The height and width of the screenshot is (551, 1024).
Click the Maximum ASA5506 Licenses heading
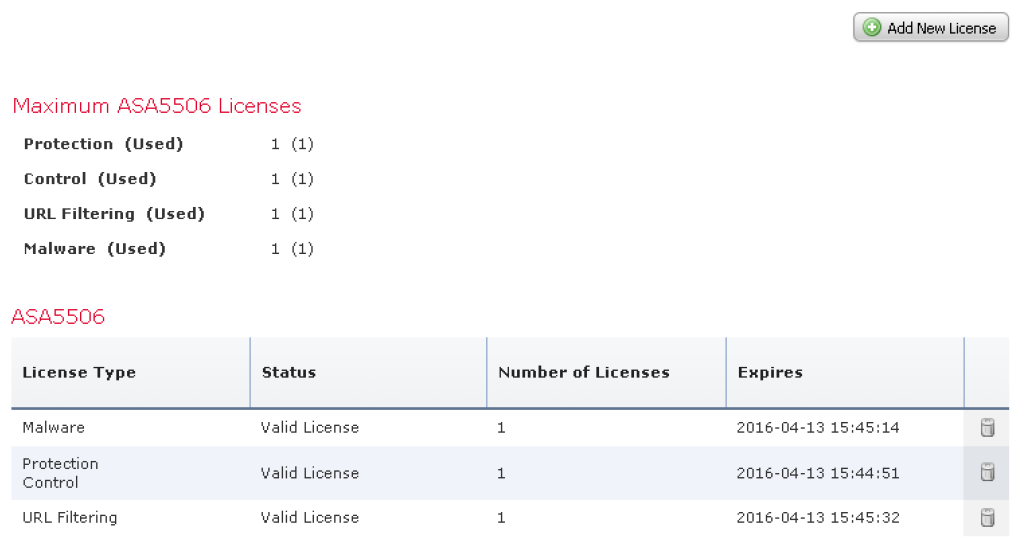coord(157,106)
